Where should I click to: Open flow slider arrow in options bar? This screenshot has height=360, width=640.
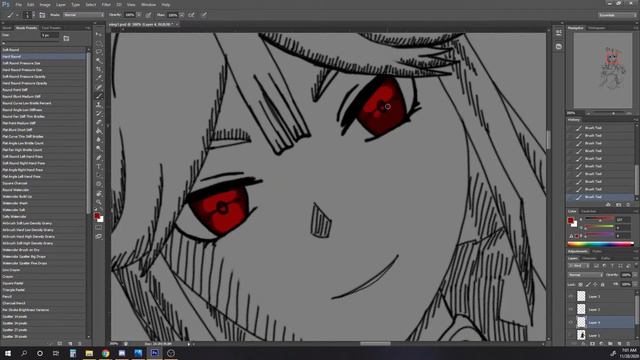tap(182, 15)
